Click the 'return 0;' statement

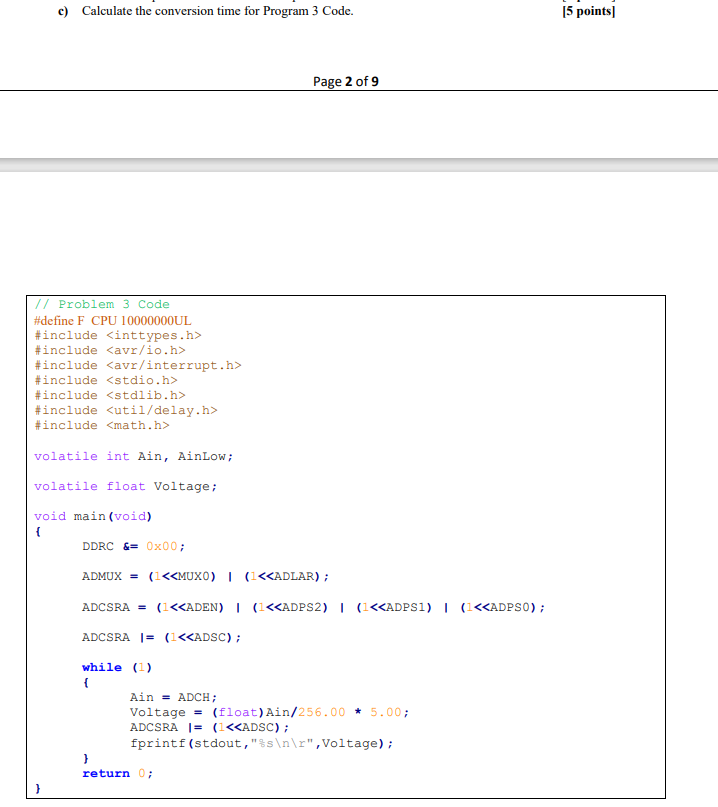pos(117,773)
